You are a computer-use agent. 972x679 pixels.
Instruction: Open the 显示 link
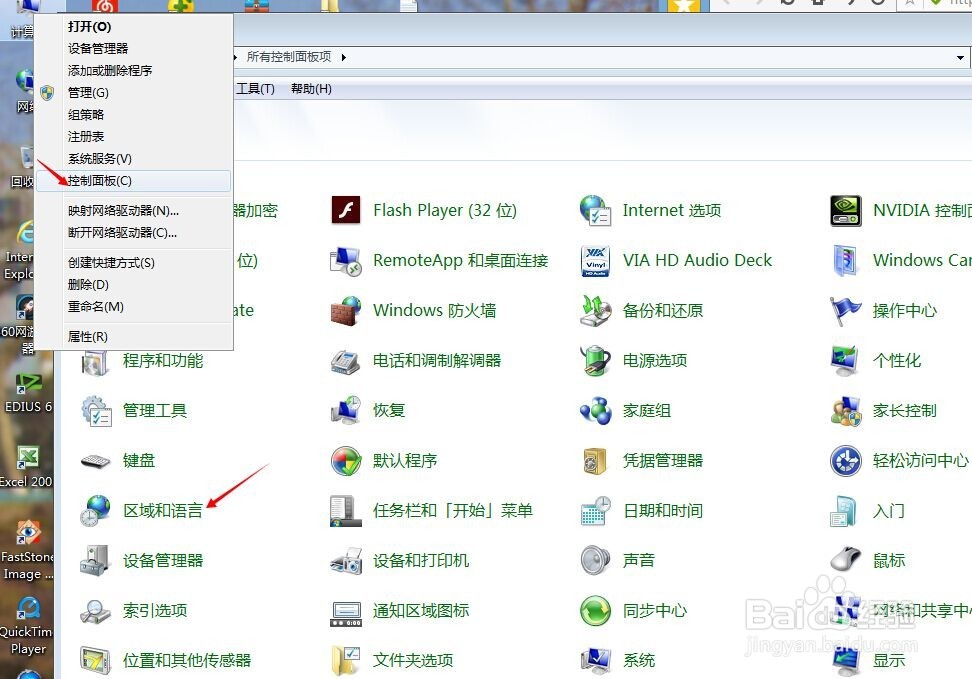889,661
